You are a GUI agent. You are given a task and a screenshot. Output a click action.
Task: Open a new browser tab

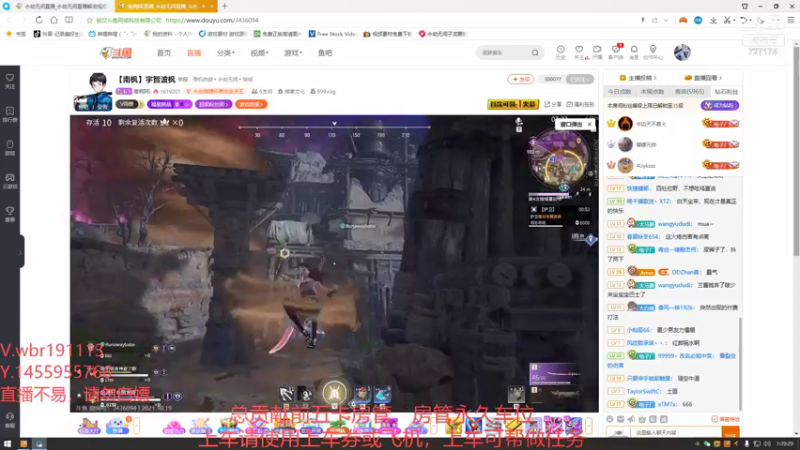pos(224,6)
